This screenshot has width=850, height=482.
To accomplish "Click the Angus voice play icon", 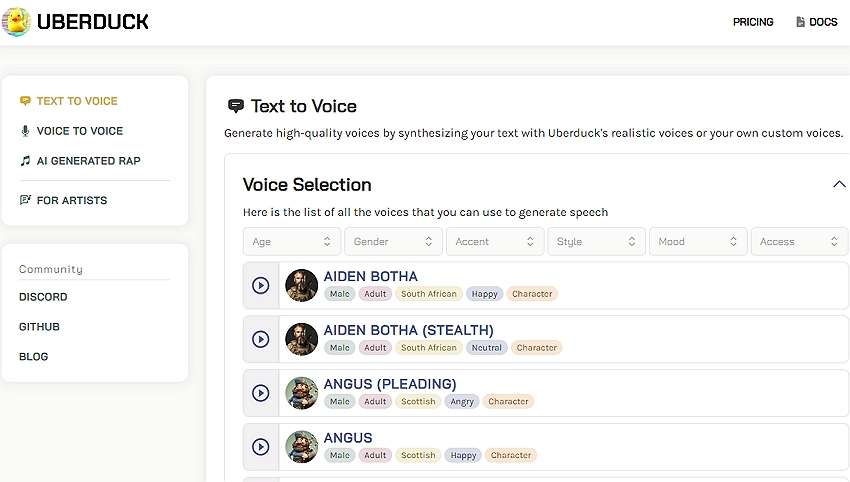I will (260, 447).
